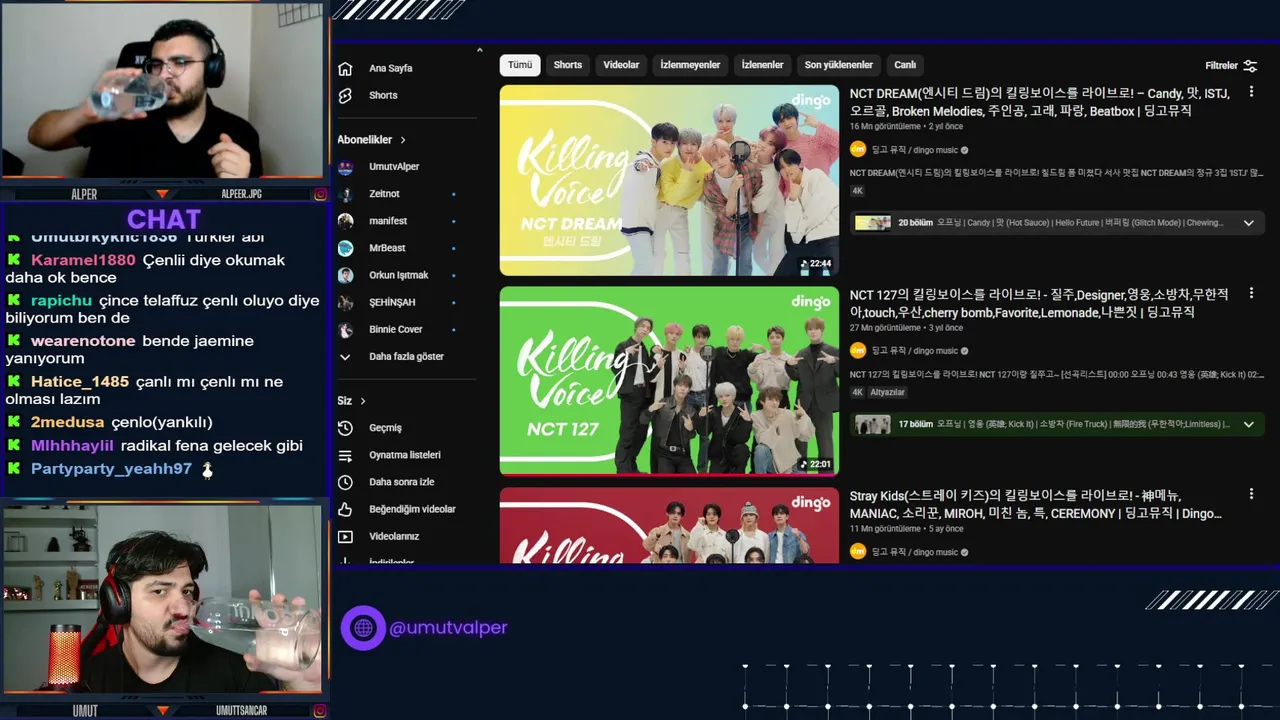Select Son yüklenenler filter chip

pyautogui.click(x=839, y=65)
